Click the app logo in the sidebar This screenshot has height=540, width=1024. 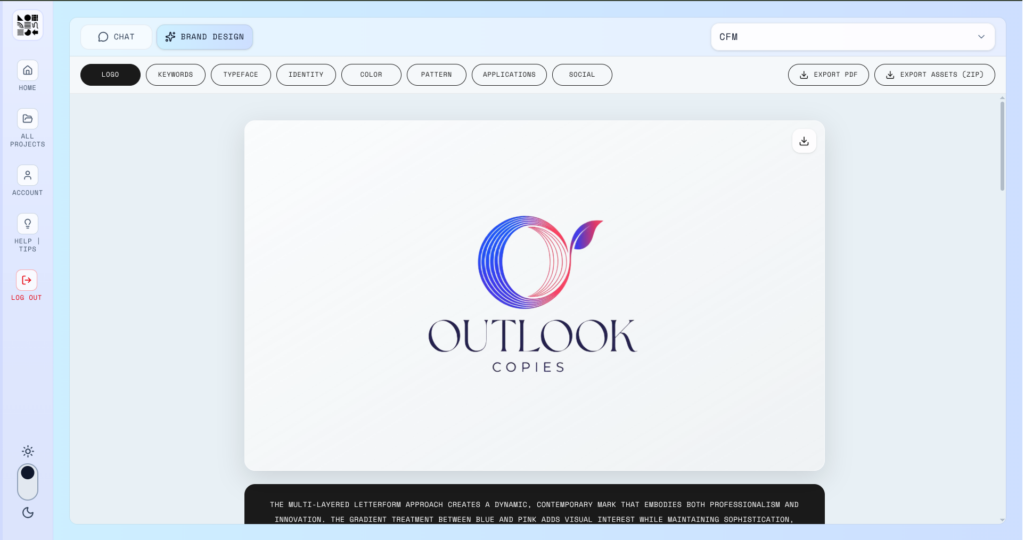[27, 25]
